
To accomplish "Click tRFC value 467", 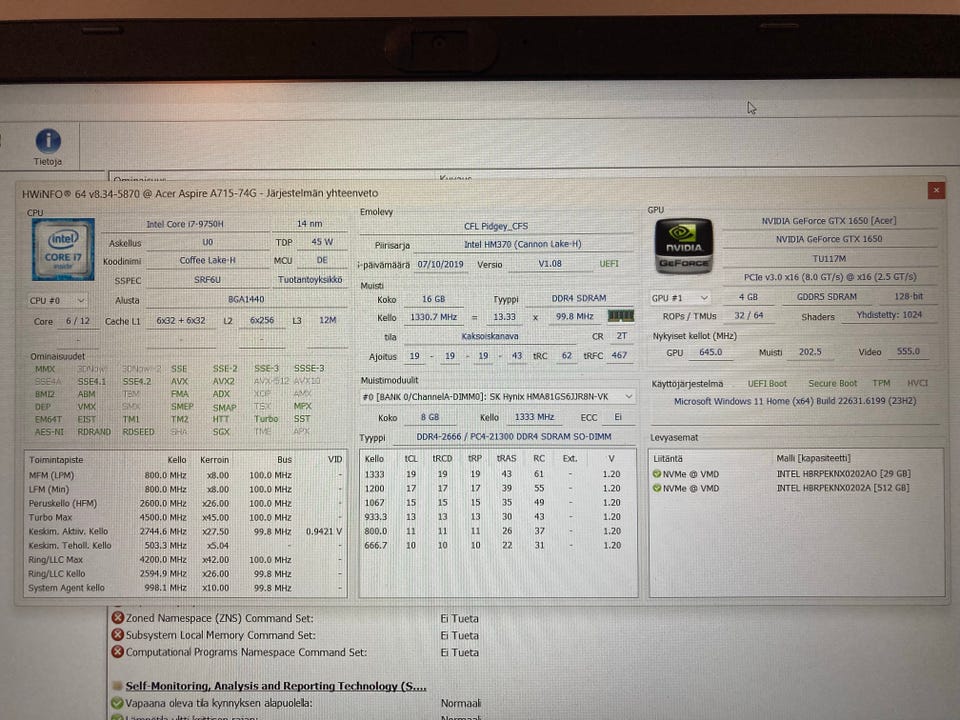I will [619, 355].
